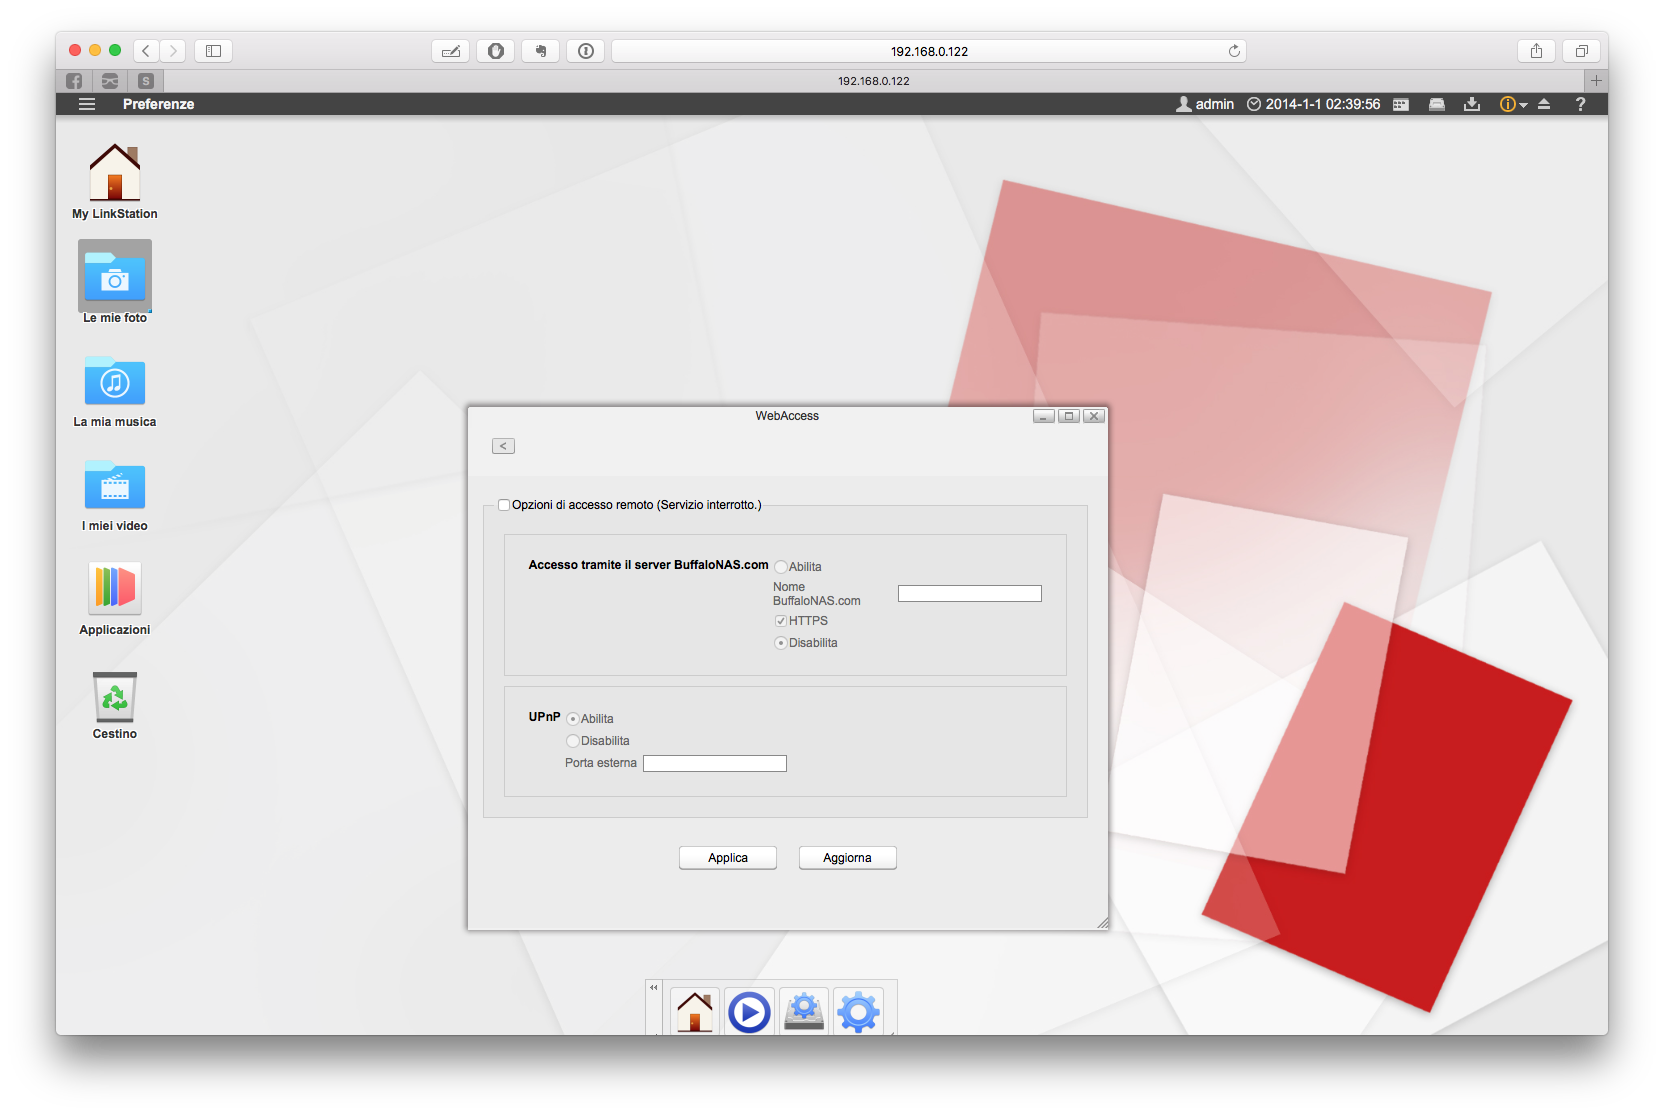Open help via question mark icon

(x=1580, y=104)
